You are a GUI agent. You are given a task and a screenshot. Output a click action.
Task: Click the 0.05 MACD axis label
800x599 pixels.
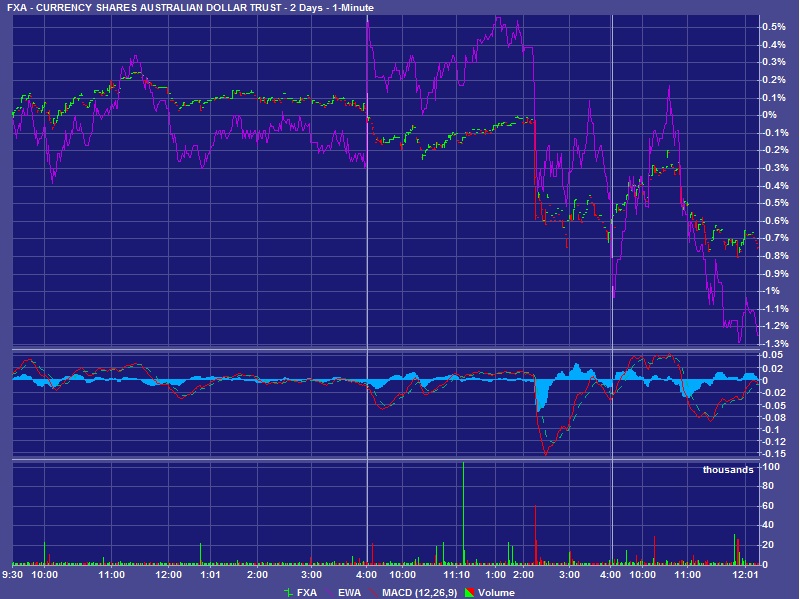pos(772,355)
